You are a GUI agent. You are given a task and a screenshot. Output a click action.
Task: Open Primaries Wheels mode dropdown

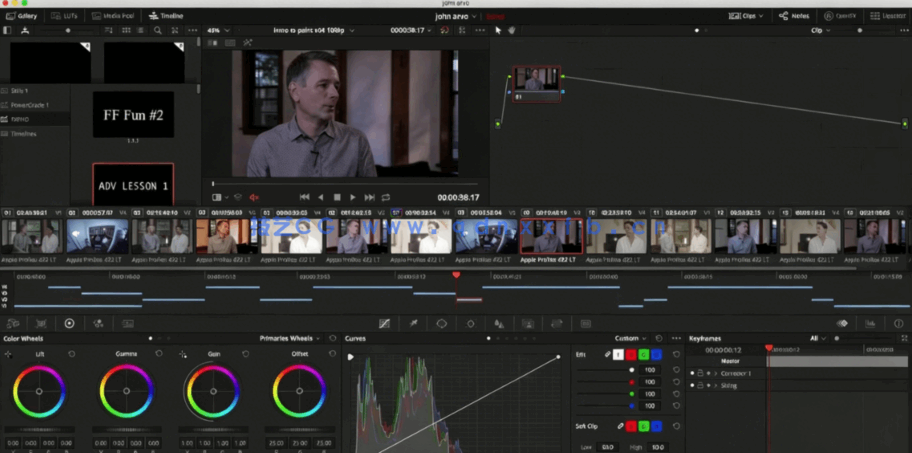pyautogui.click(x=290, y=338)
